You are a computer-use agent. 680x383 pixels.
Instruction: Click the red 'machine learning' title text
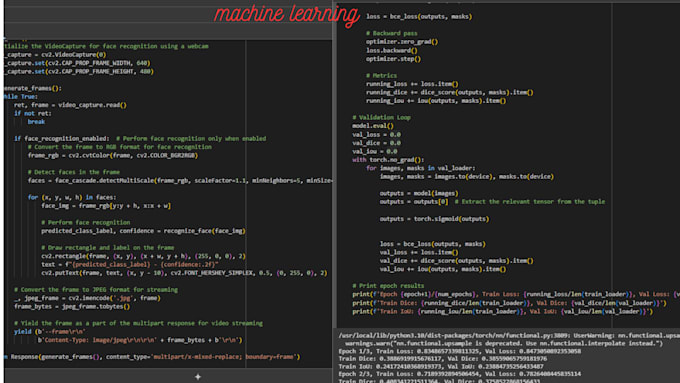[x=287, y=14]
